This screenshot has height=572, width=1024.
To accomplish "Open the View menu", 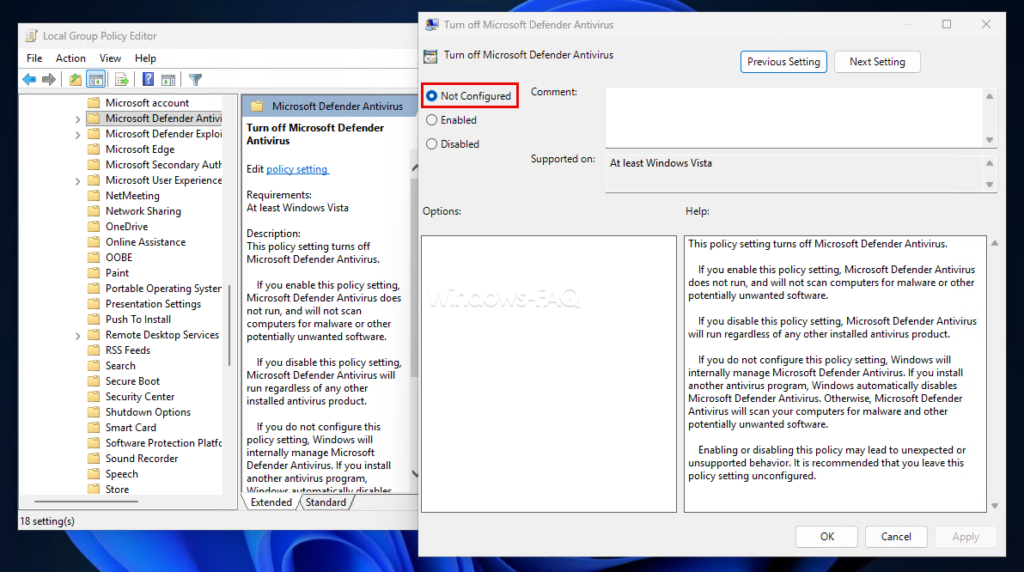I will (x=110, y=58).
